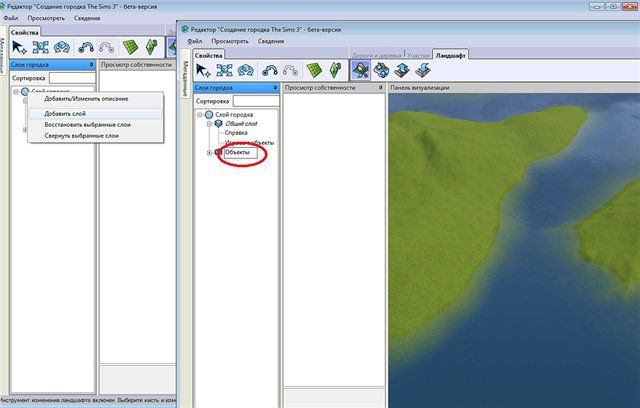Choose the move object tool in back window
This screenshot has height=408, width=640.
tap(40, 47)
